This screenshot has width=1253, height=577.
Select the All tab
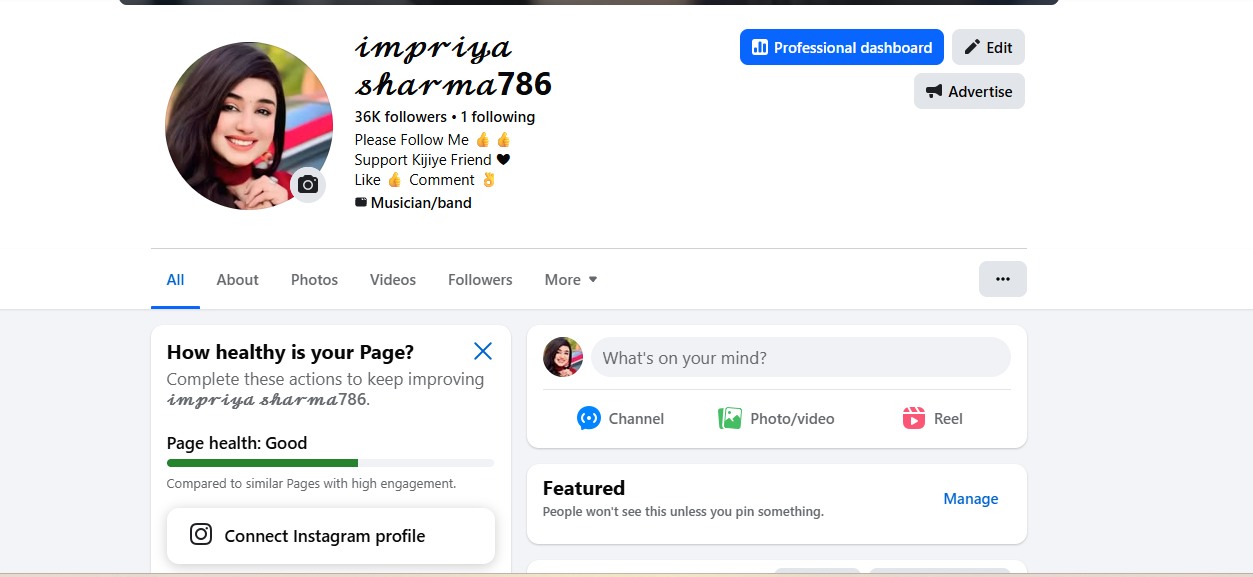click(175, 280)
